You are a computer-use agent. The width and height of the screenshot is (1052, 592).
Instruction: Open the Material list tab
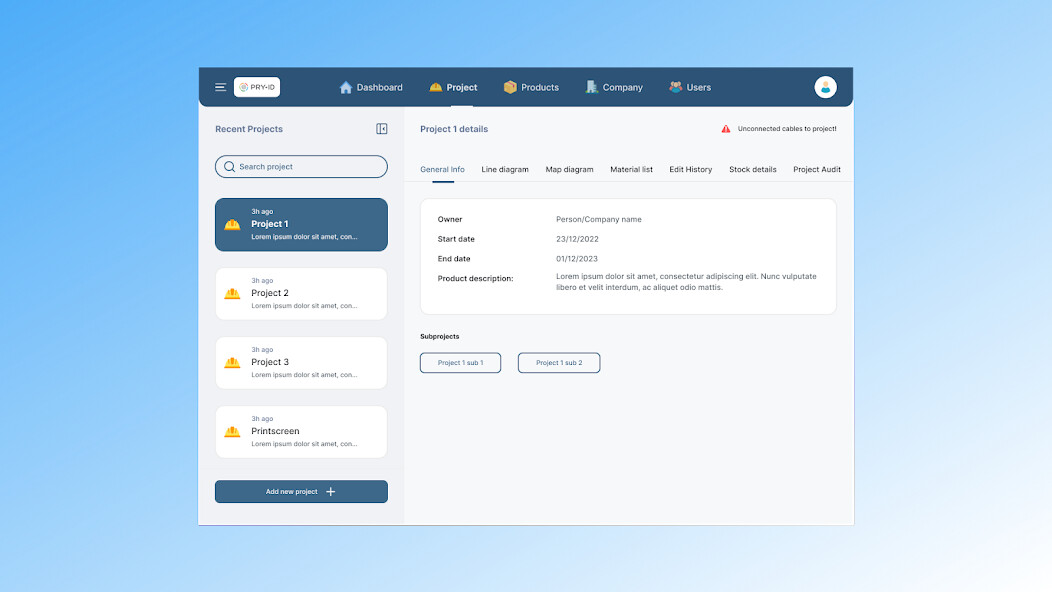pyautogui.click(x=631, y=170)
